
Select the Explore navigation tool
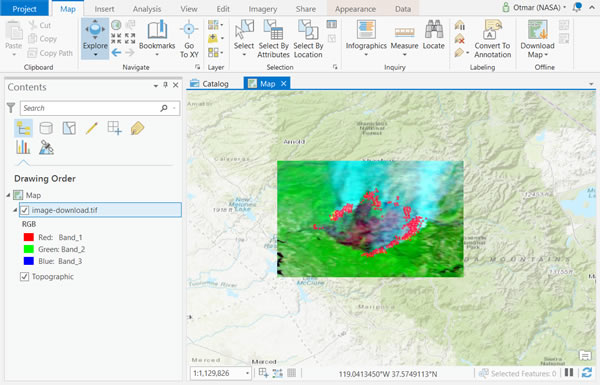[x=95, y=38]
